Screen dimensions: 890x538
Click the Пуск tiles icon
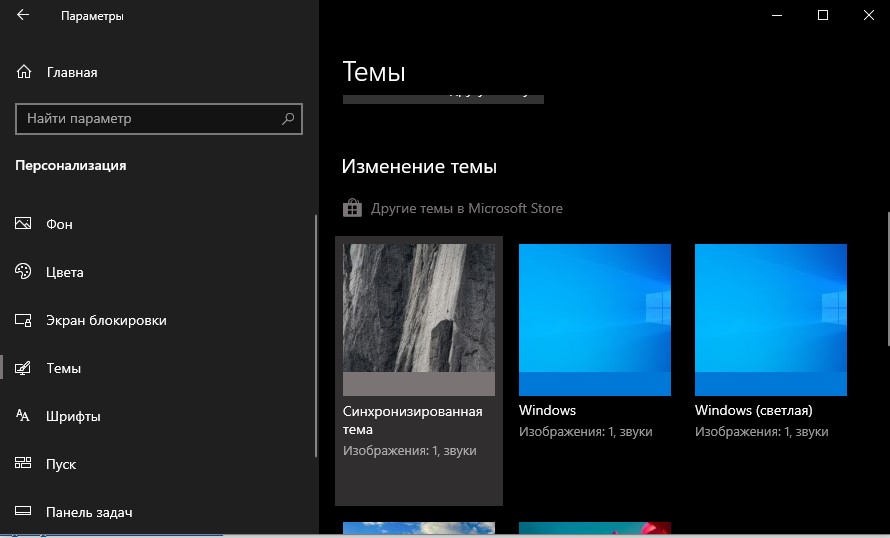coord(23,463)
